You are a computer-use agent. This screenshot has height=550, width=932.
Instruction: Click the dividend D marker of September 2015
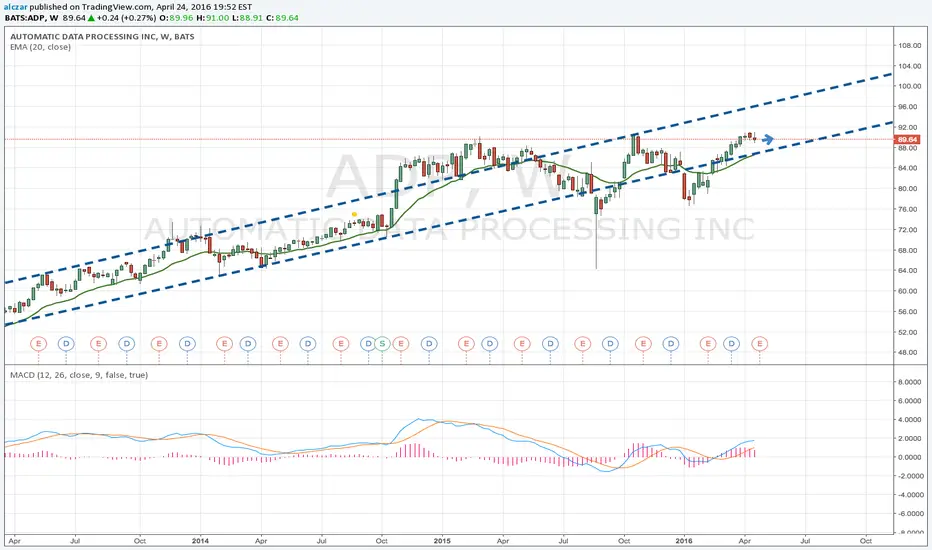[x=610, y=344]
